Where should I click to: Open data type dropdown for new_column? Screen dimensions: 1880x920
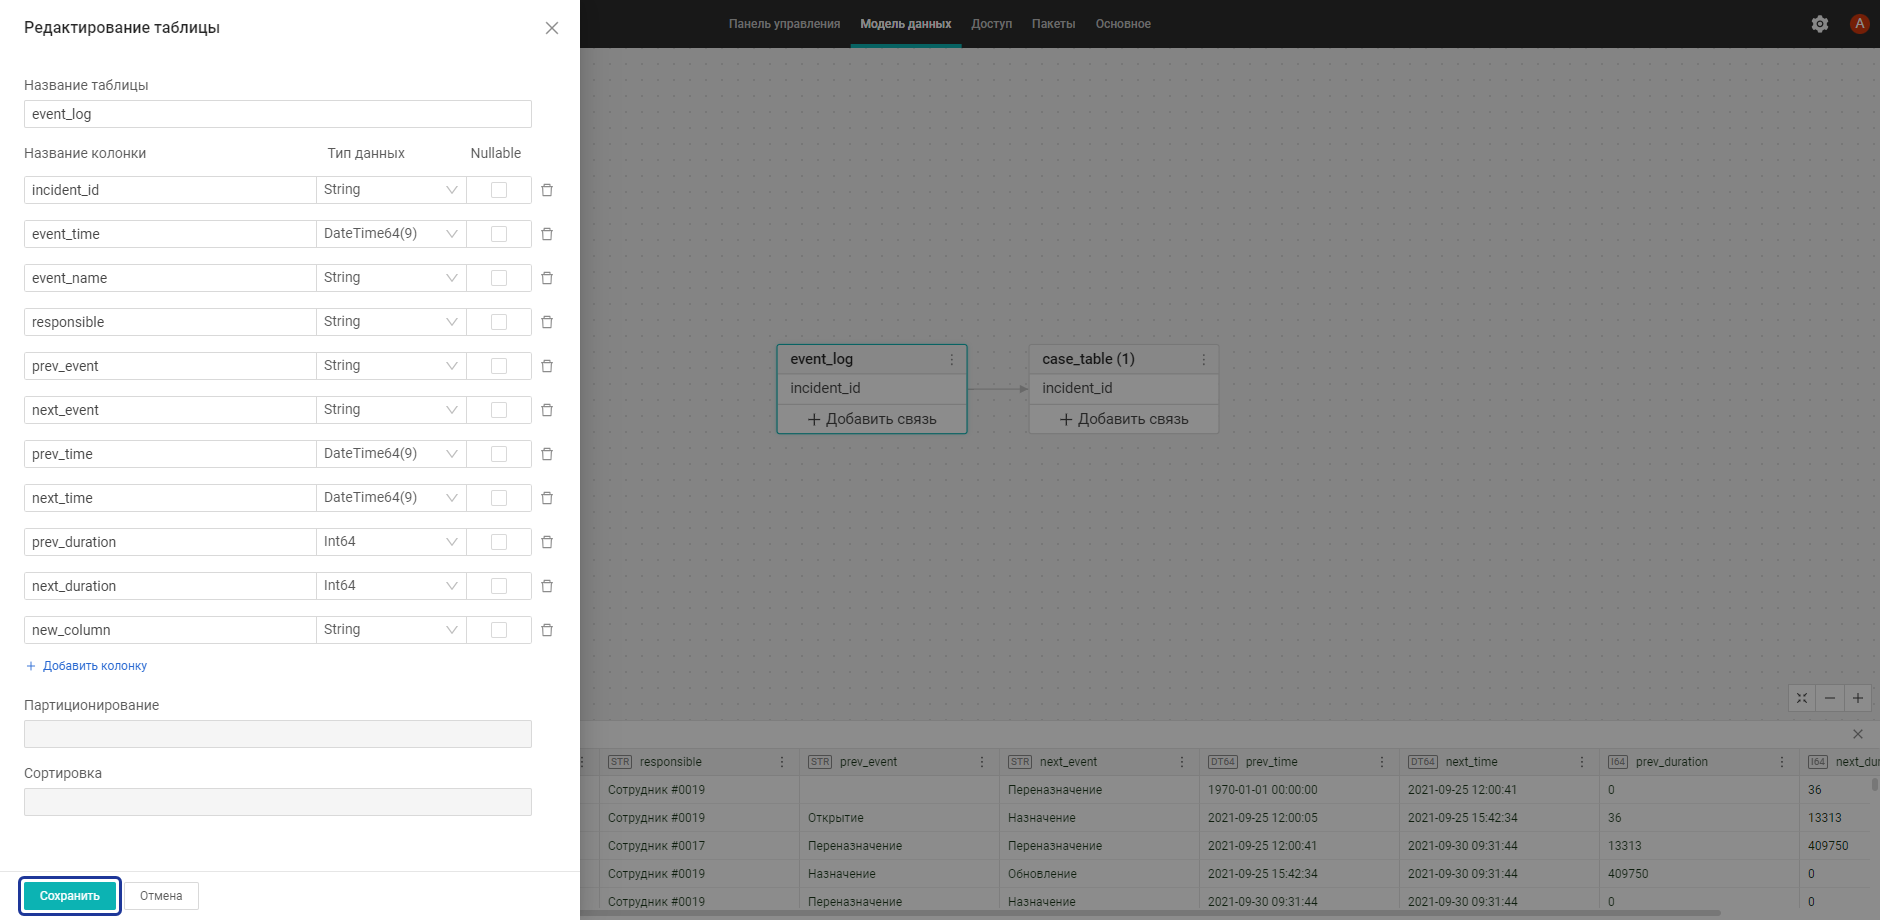click(391, 630)
